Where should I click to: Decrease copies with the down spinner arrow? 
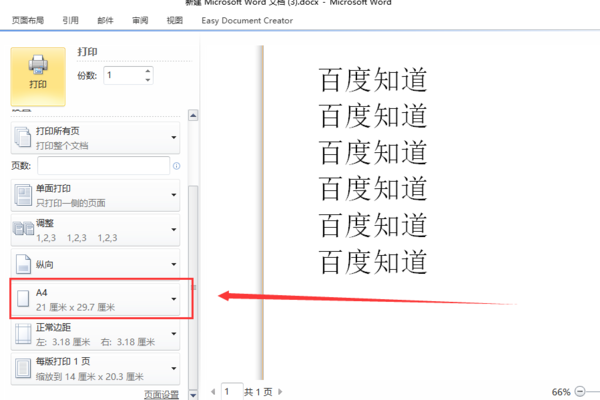click(148, 80)
